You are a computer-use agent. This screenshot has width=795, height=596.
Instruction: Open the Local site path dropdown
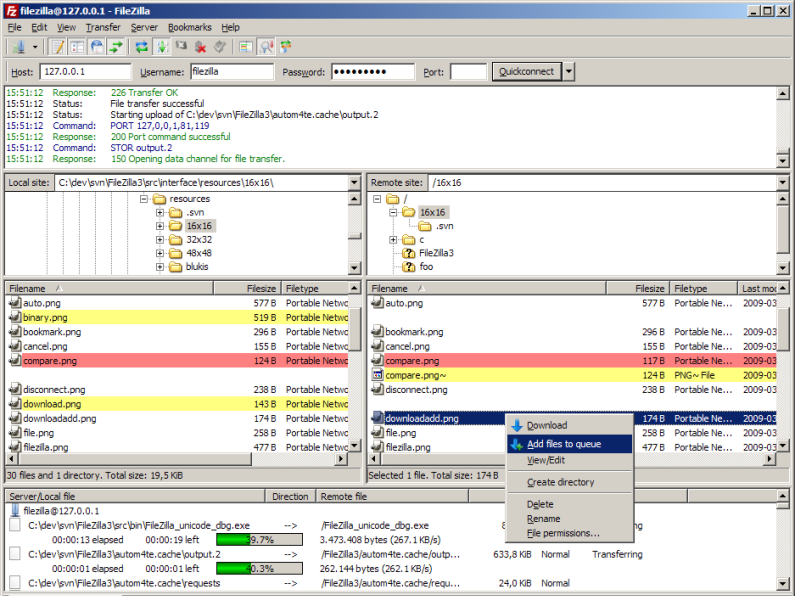[354, 182]
